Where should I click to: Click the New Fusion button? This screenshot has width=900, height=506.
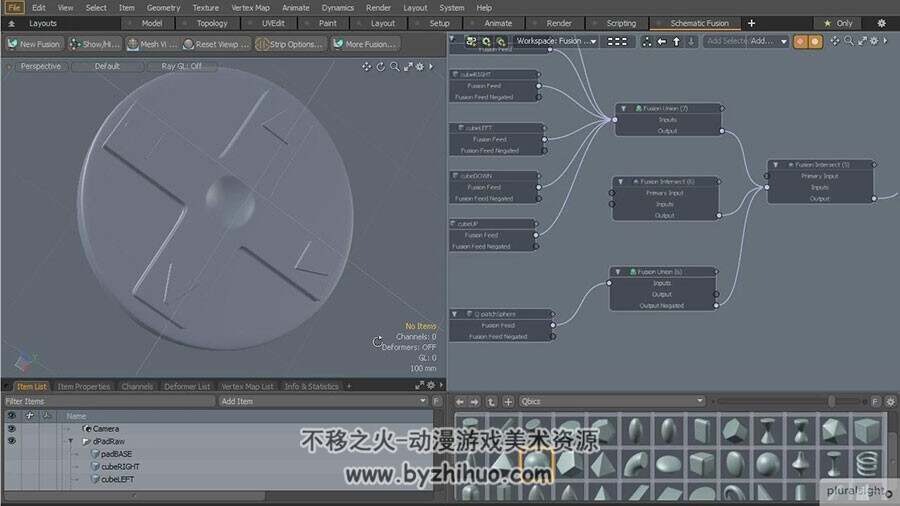click(x=34, y=44)
